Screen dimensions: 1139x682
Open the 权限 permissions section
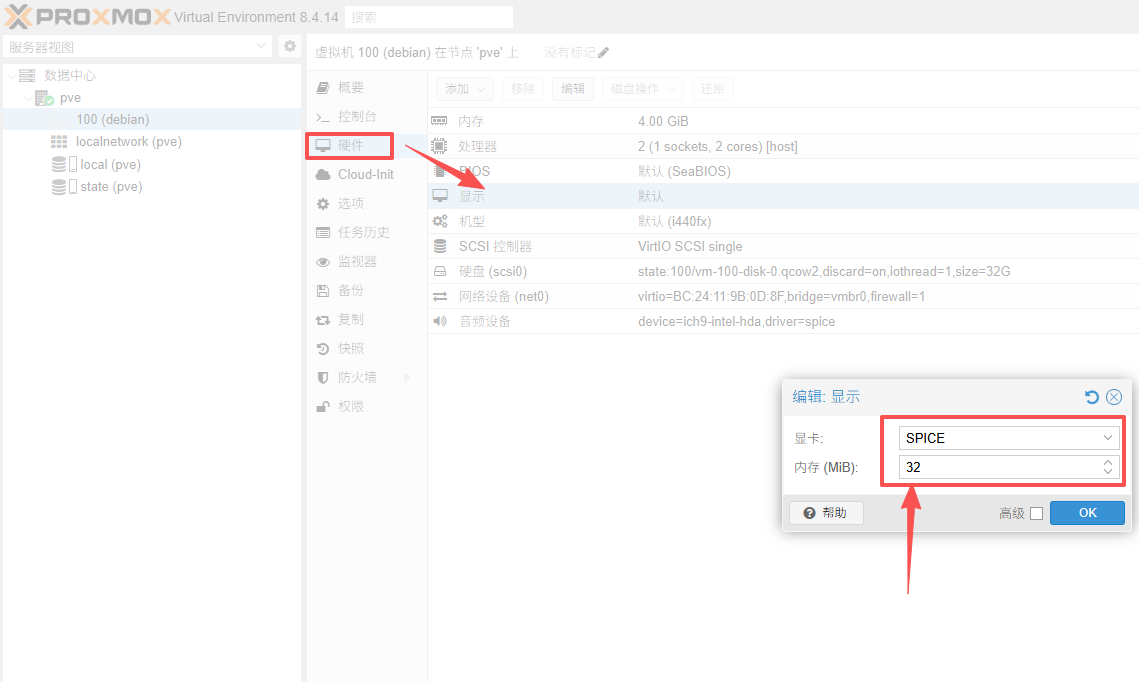[350, 406]
